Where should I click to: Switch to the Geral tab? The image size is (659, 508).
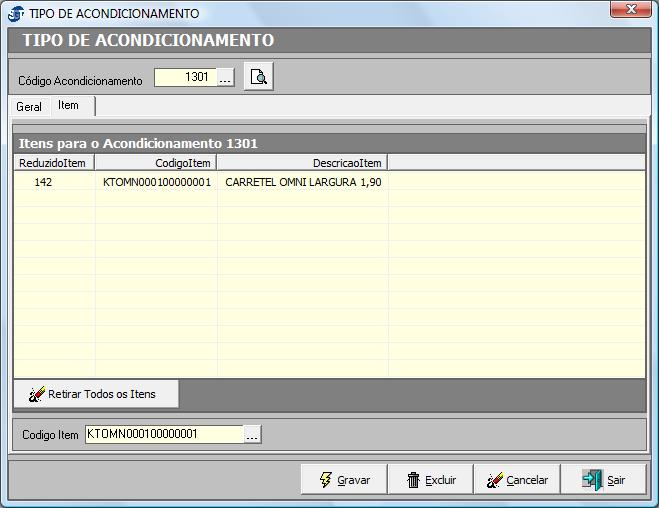coord(29,106)
